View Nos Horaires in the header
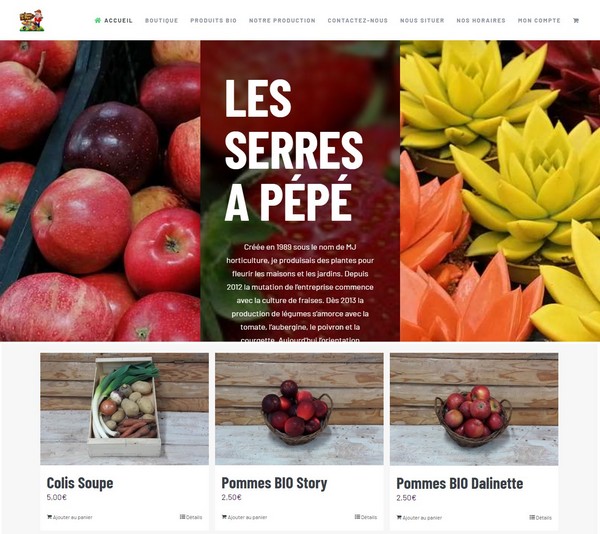600x534 pixels. [x=481, y=20]
